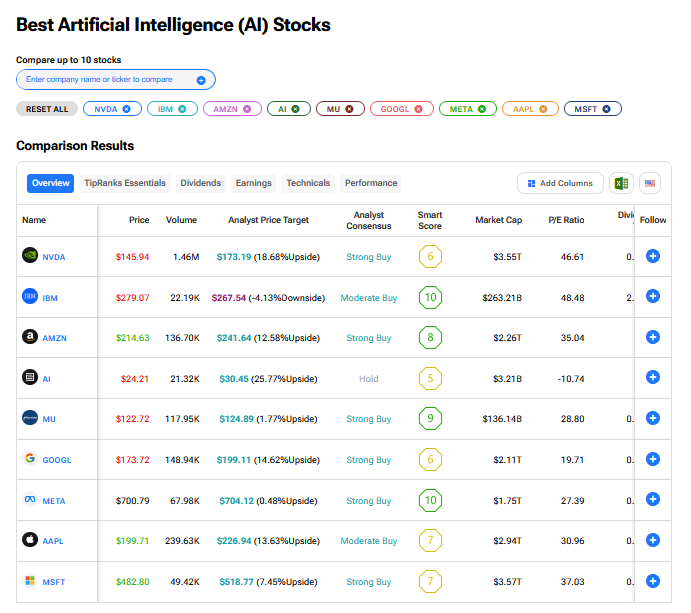Click the Meta logo icon
Image resolution: width=691 pixels, height=613 pixels.
tap(30, 499)
